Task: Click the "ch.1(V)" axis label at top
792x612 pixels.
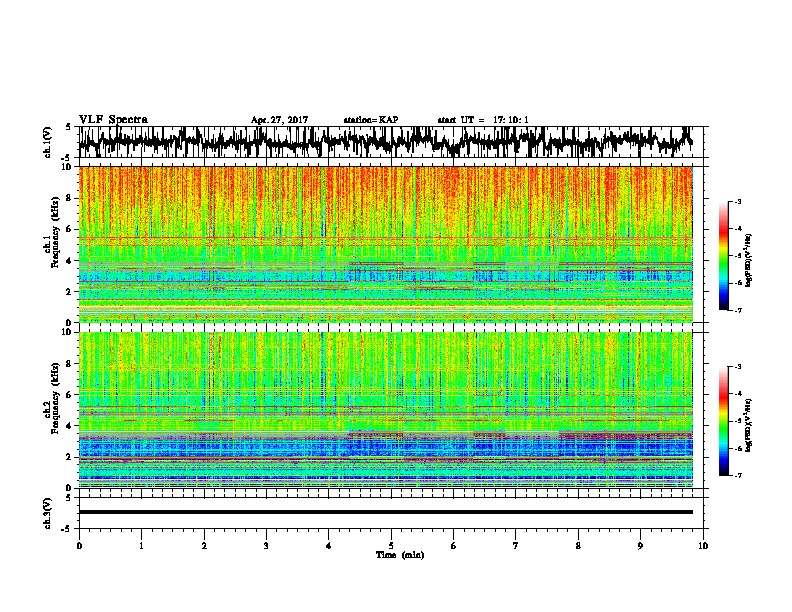Action: pos(48,142)
